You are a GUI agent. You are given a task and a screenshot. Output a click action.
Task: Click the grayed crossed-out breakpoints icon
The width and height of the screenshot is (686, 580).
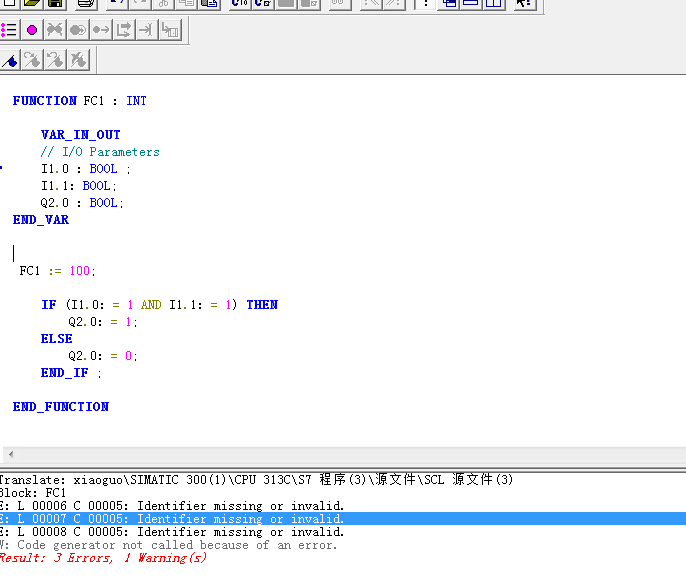tap(55, 30)
